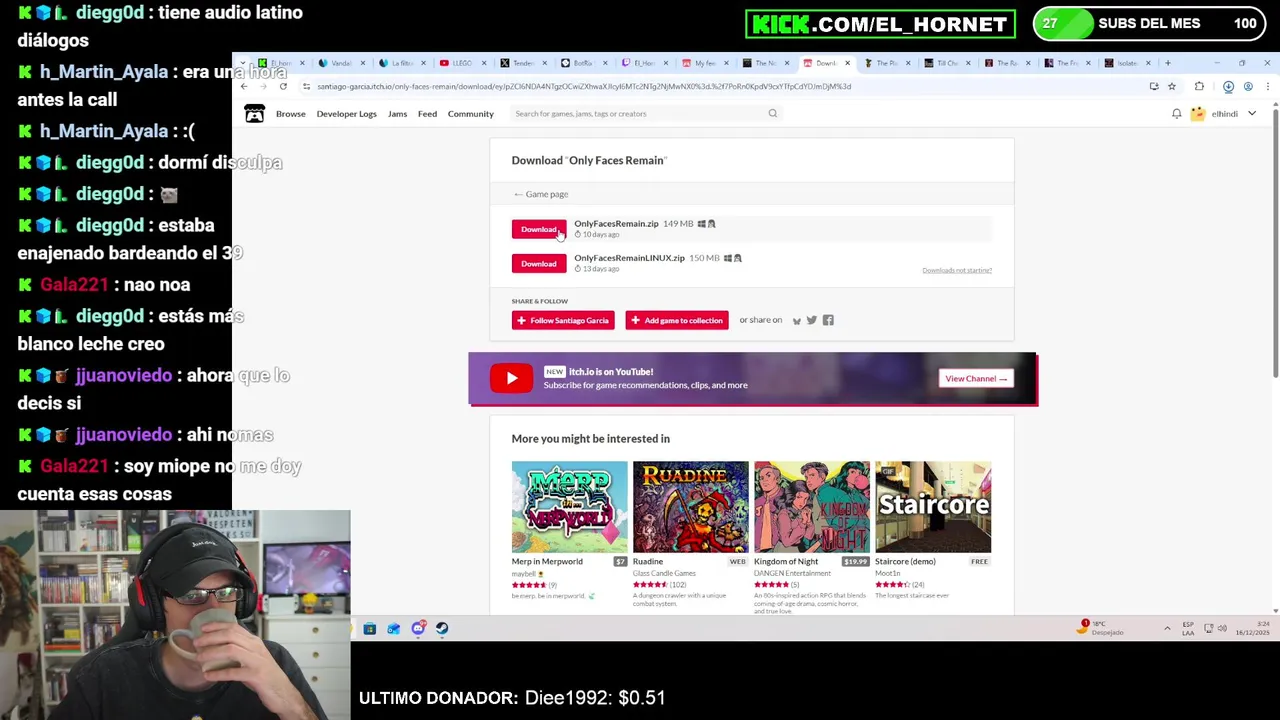This screenshot has width=1280, height=720.
Task: Open the taskbar app icon left of Discord
Action: click(x=394, y=629)
